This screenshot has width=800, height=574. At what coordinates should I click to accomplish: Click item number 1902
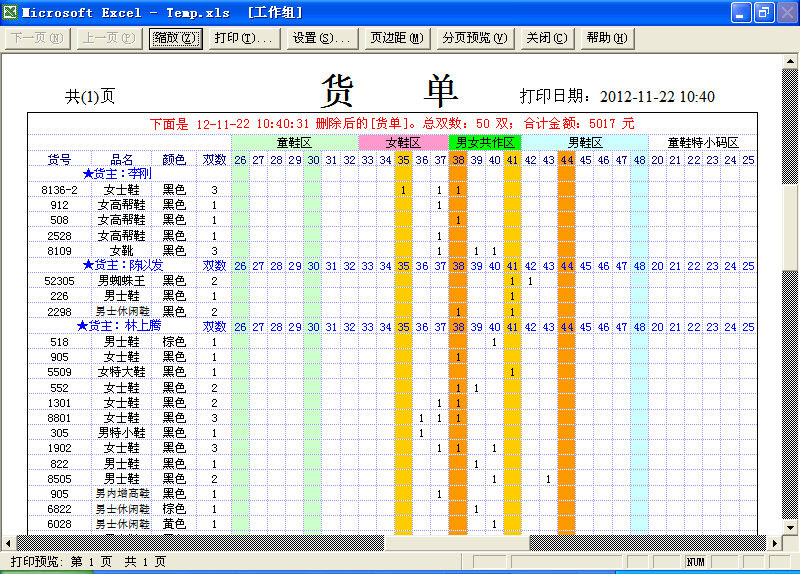pos(59,448)
